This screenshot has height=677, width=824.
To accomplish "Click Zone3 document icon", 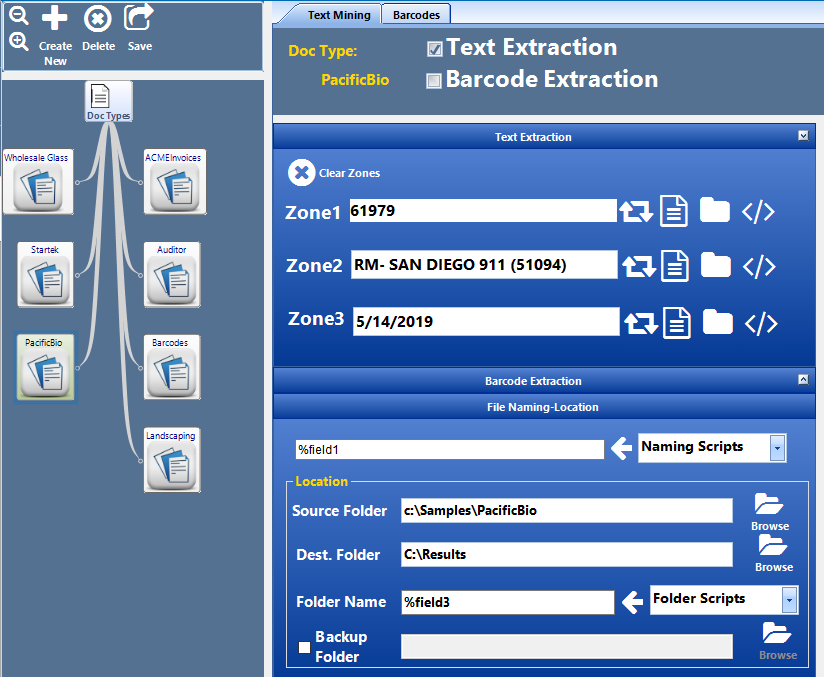I will [677, 323].
